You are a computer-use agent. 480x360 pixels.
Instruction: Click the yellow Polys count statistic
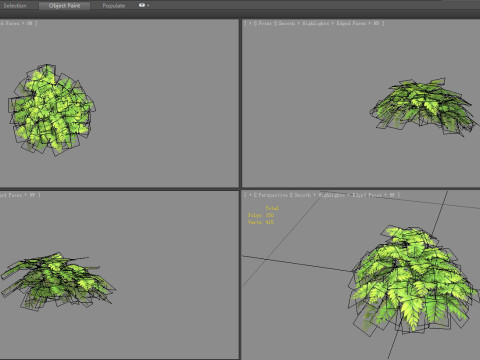coord(261,215)
